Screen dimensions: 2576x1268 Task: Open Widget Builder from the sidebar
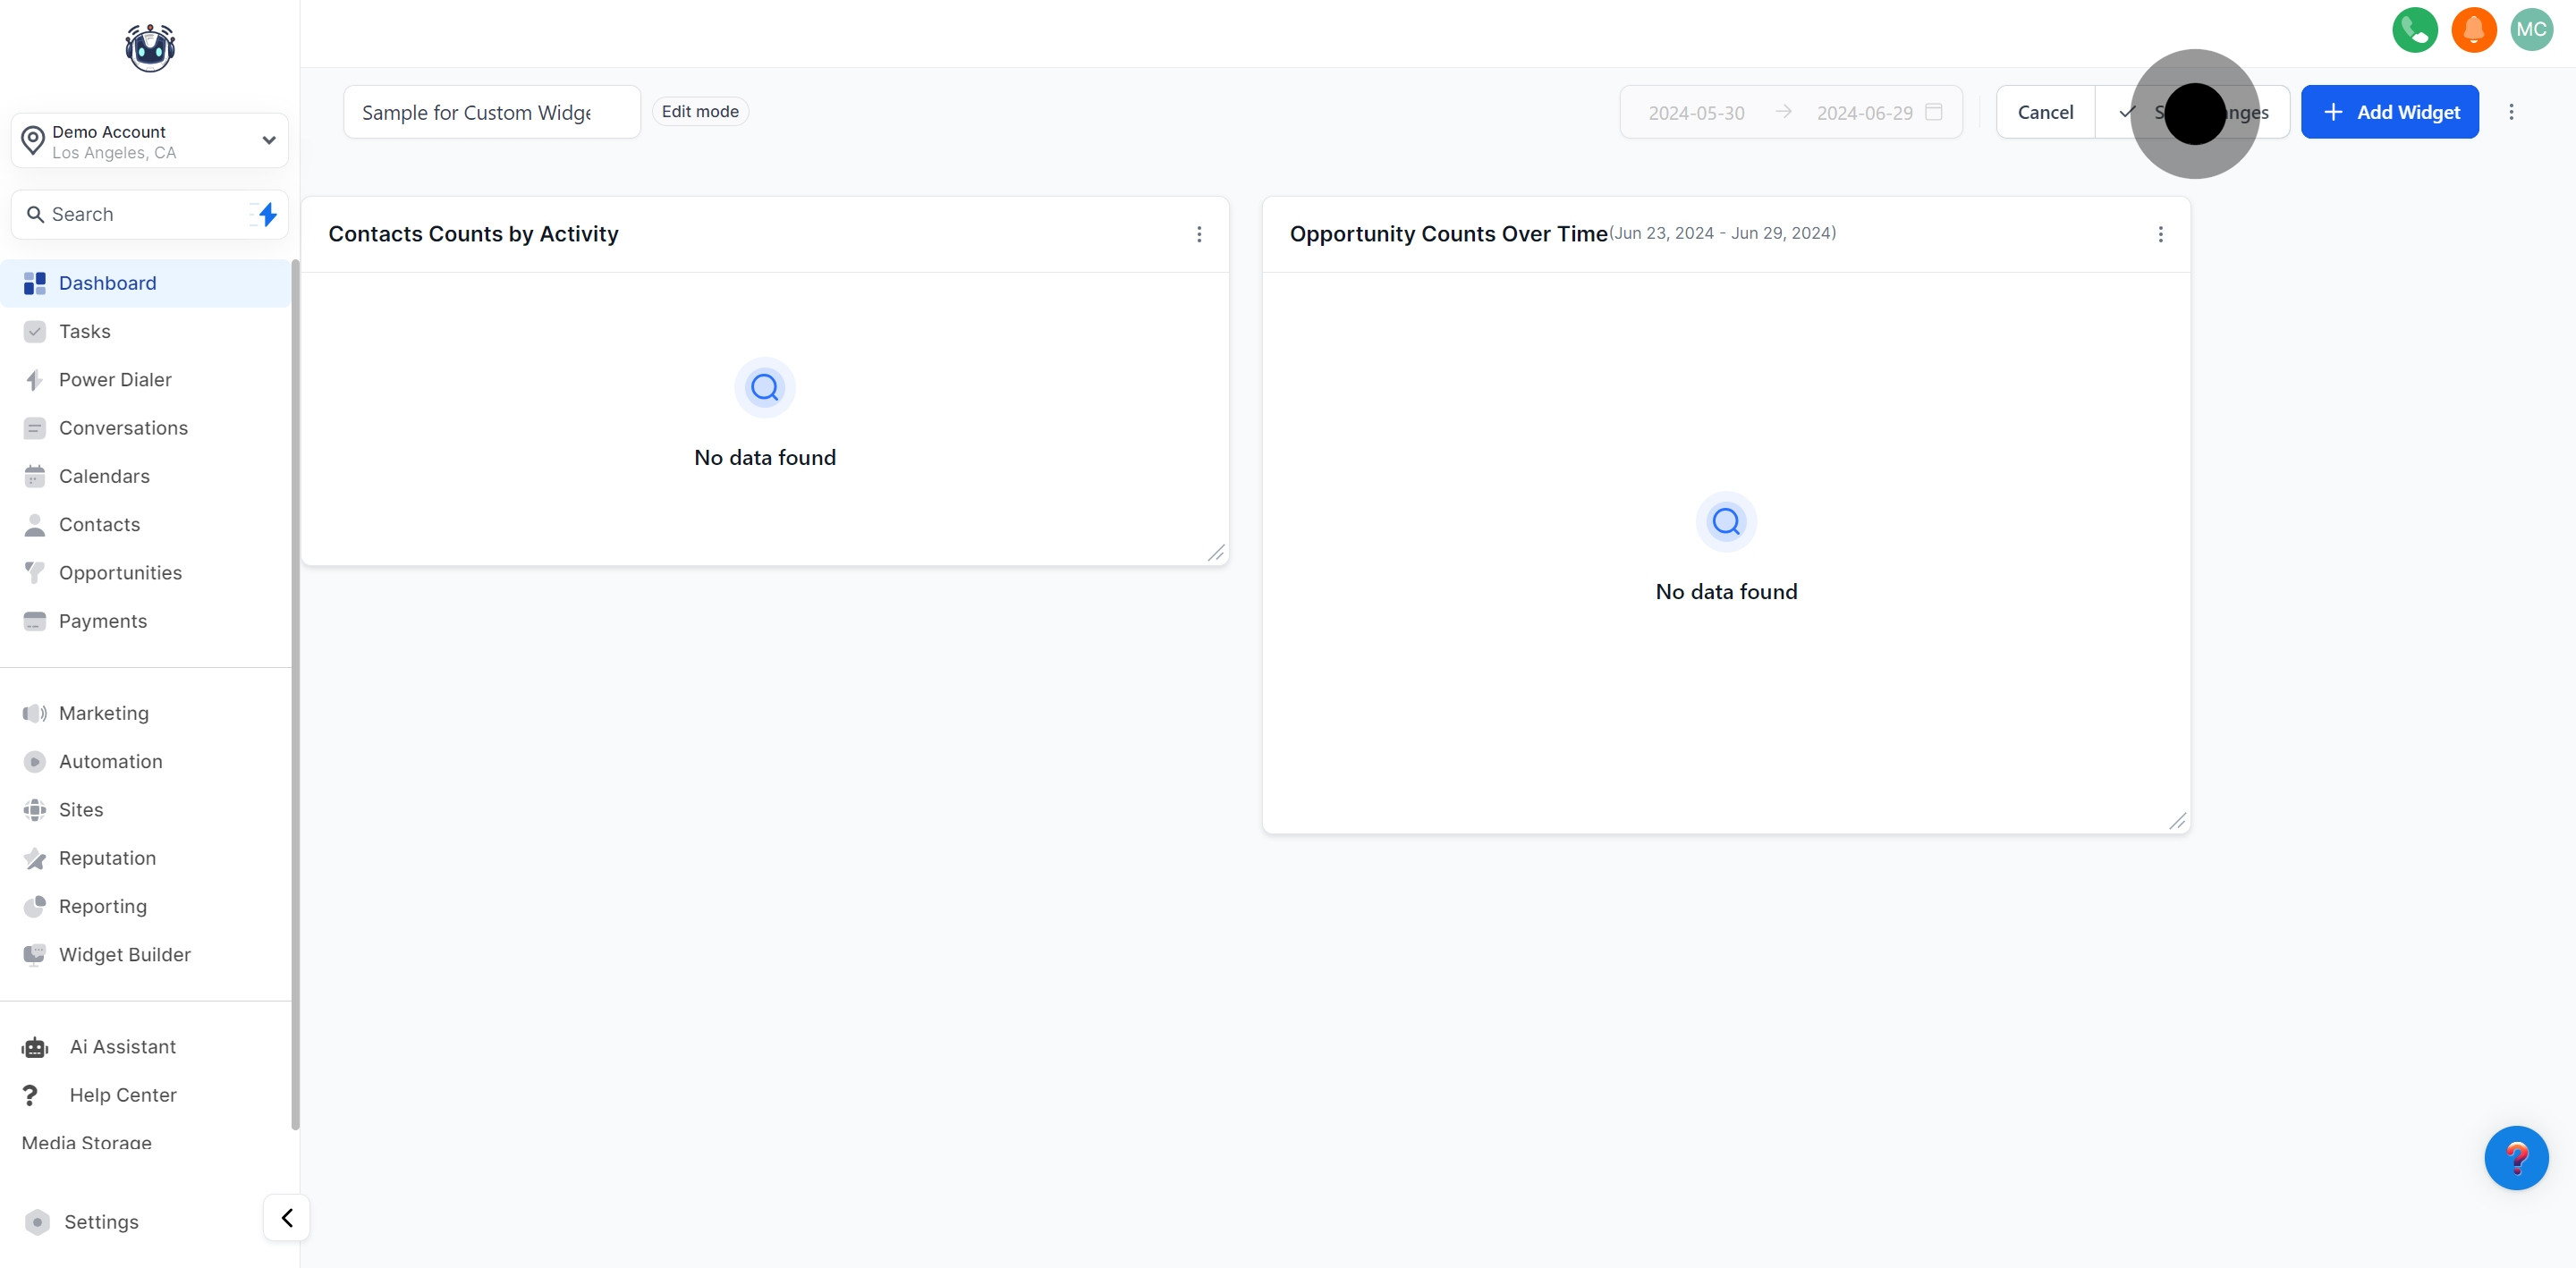pyautogui.click(x=124, y=955)
